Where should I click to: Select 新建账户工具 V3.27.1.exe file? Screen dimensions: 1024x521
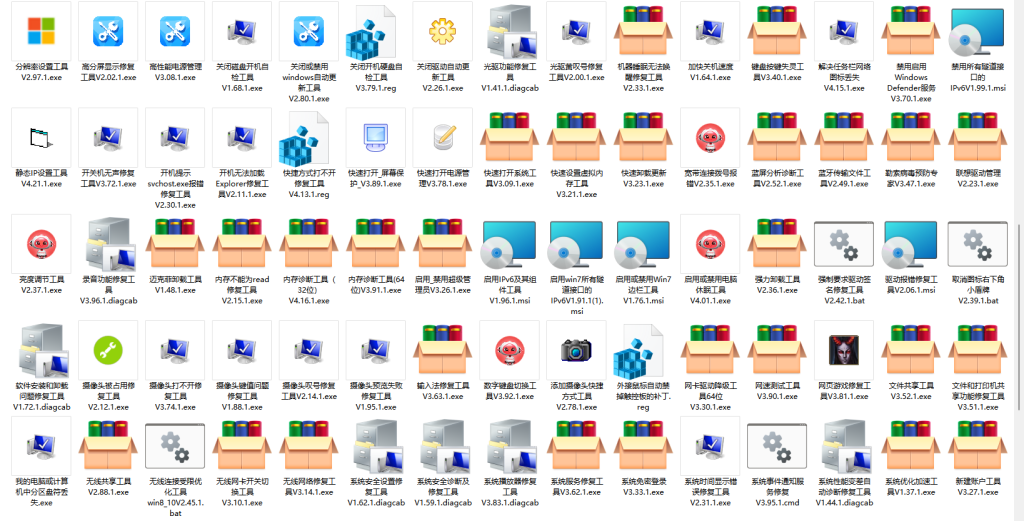tap(979, 446)
